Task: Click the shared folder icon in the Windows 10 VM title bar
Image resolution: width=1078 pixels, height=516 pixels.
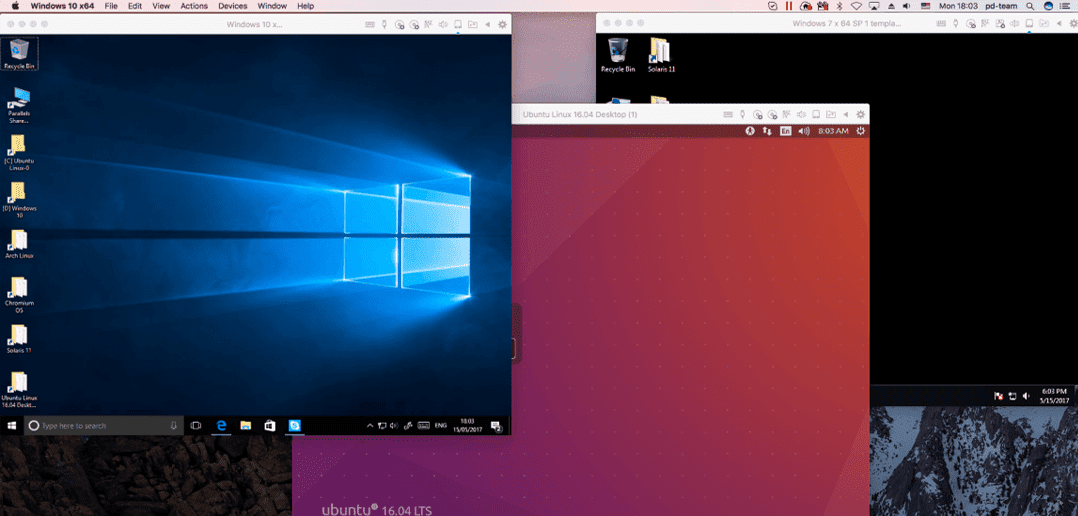Action: tap(472, 24)
